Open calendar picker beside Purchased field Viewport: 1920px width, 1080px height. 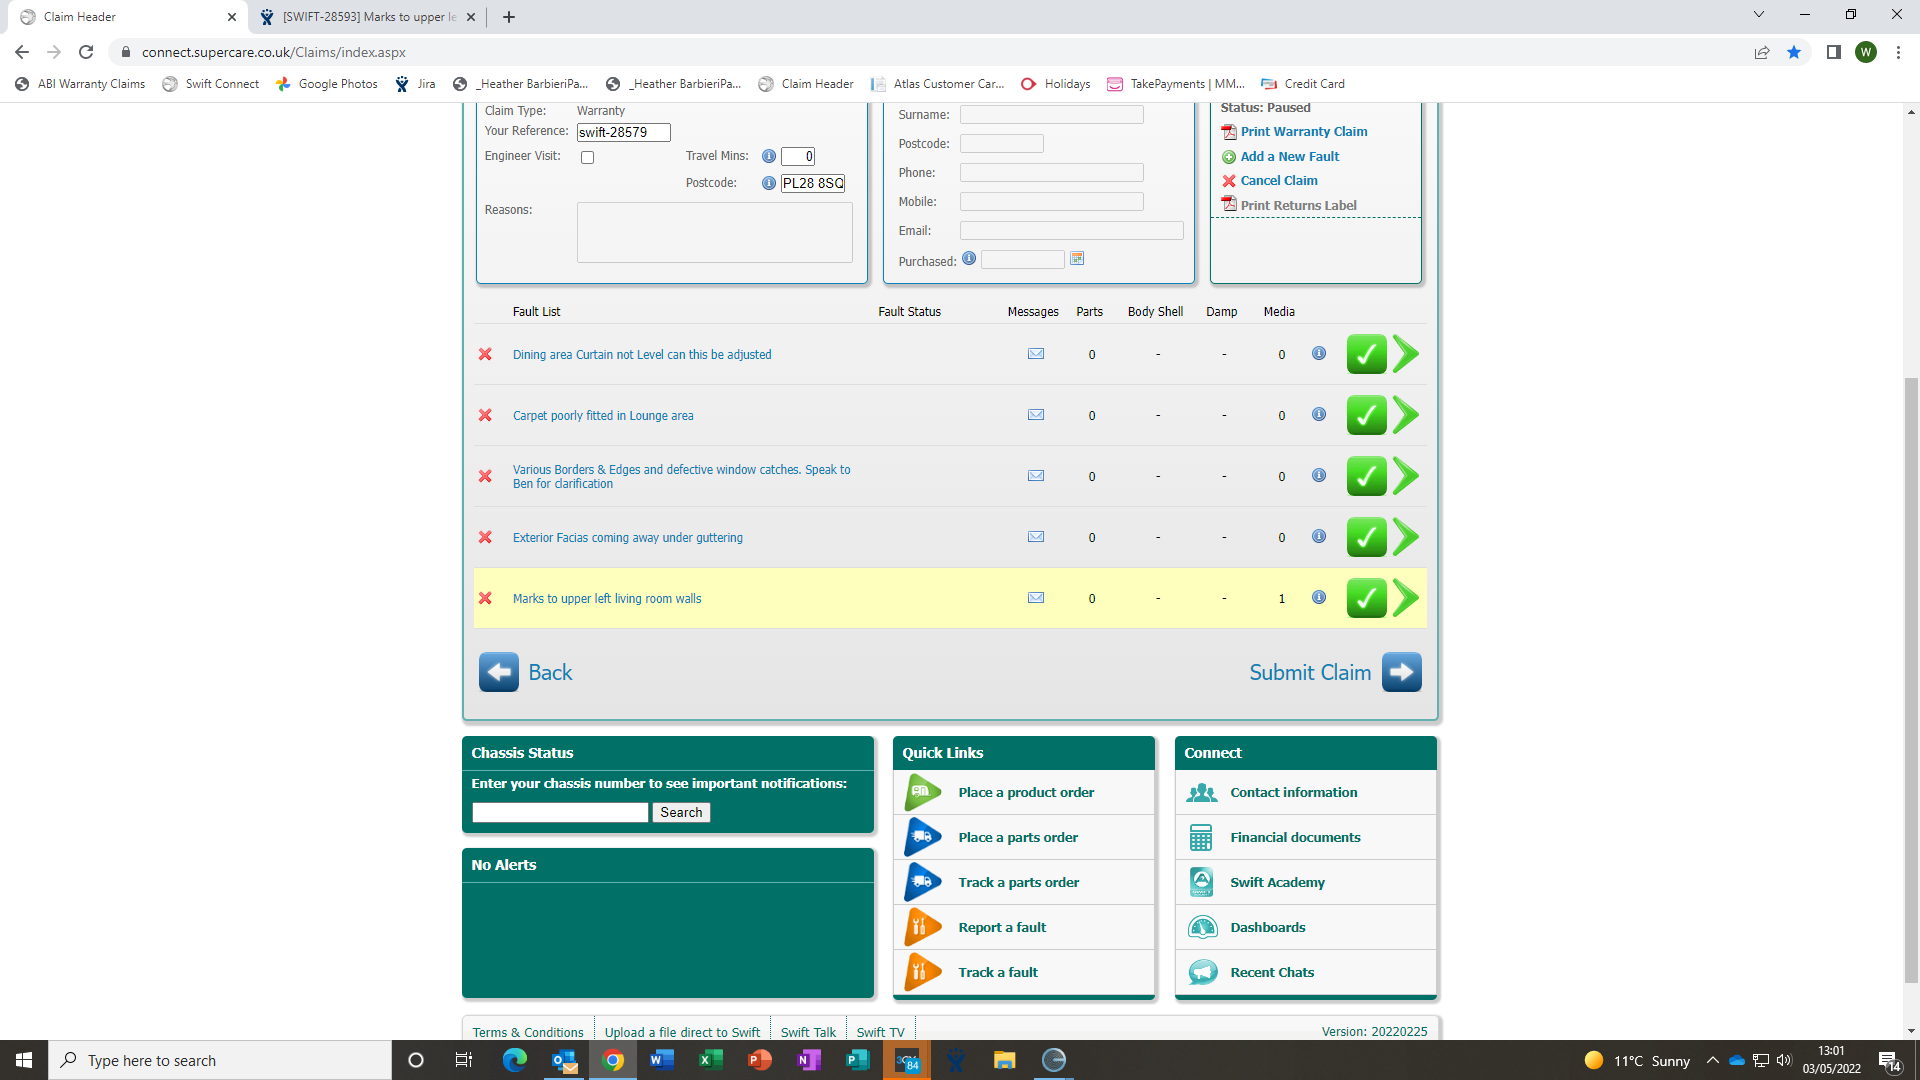[x=1077, y=259]
